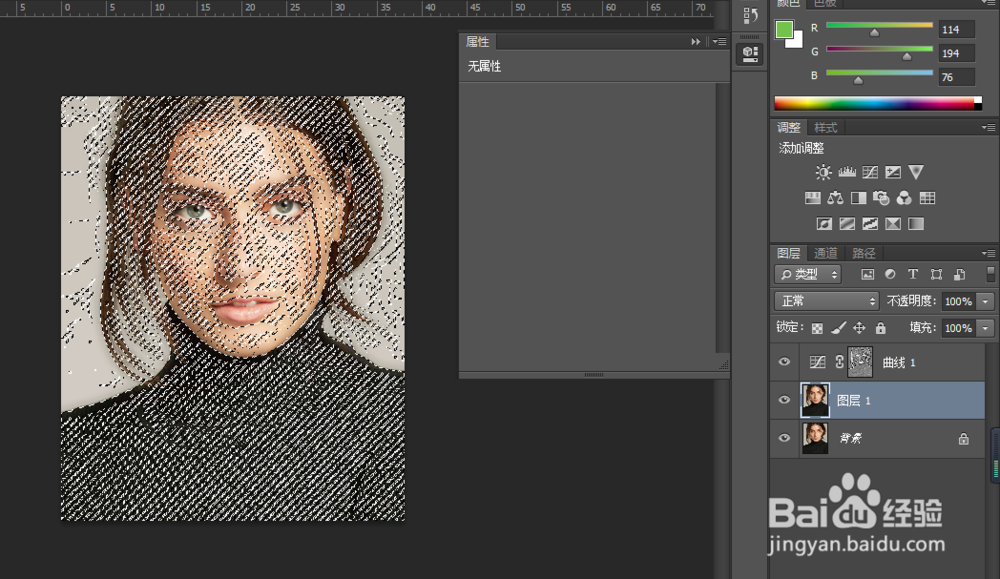Hide the 背景 layer
The width and height of the screenshot is (1000, 579).
[x=784, y=438]
